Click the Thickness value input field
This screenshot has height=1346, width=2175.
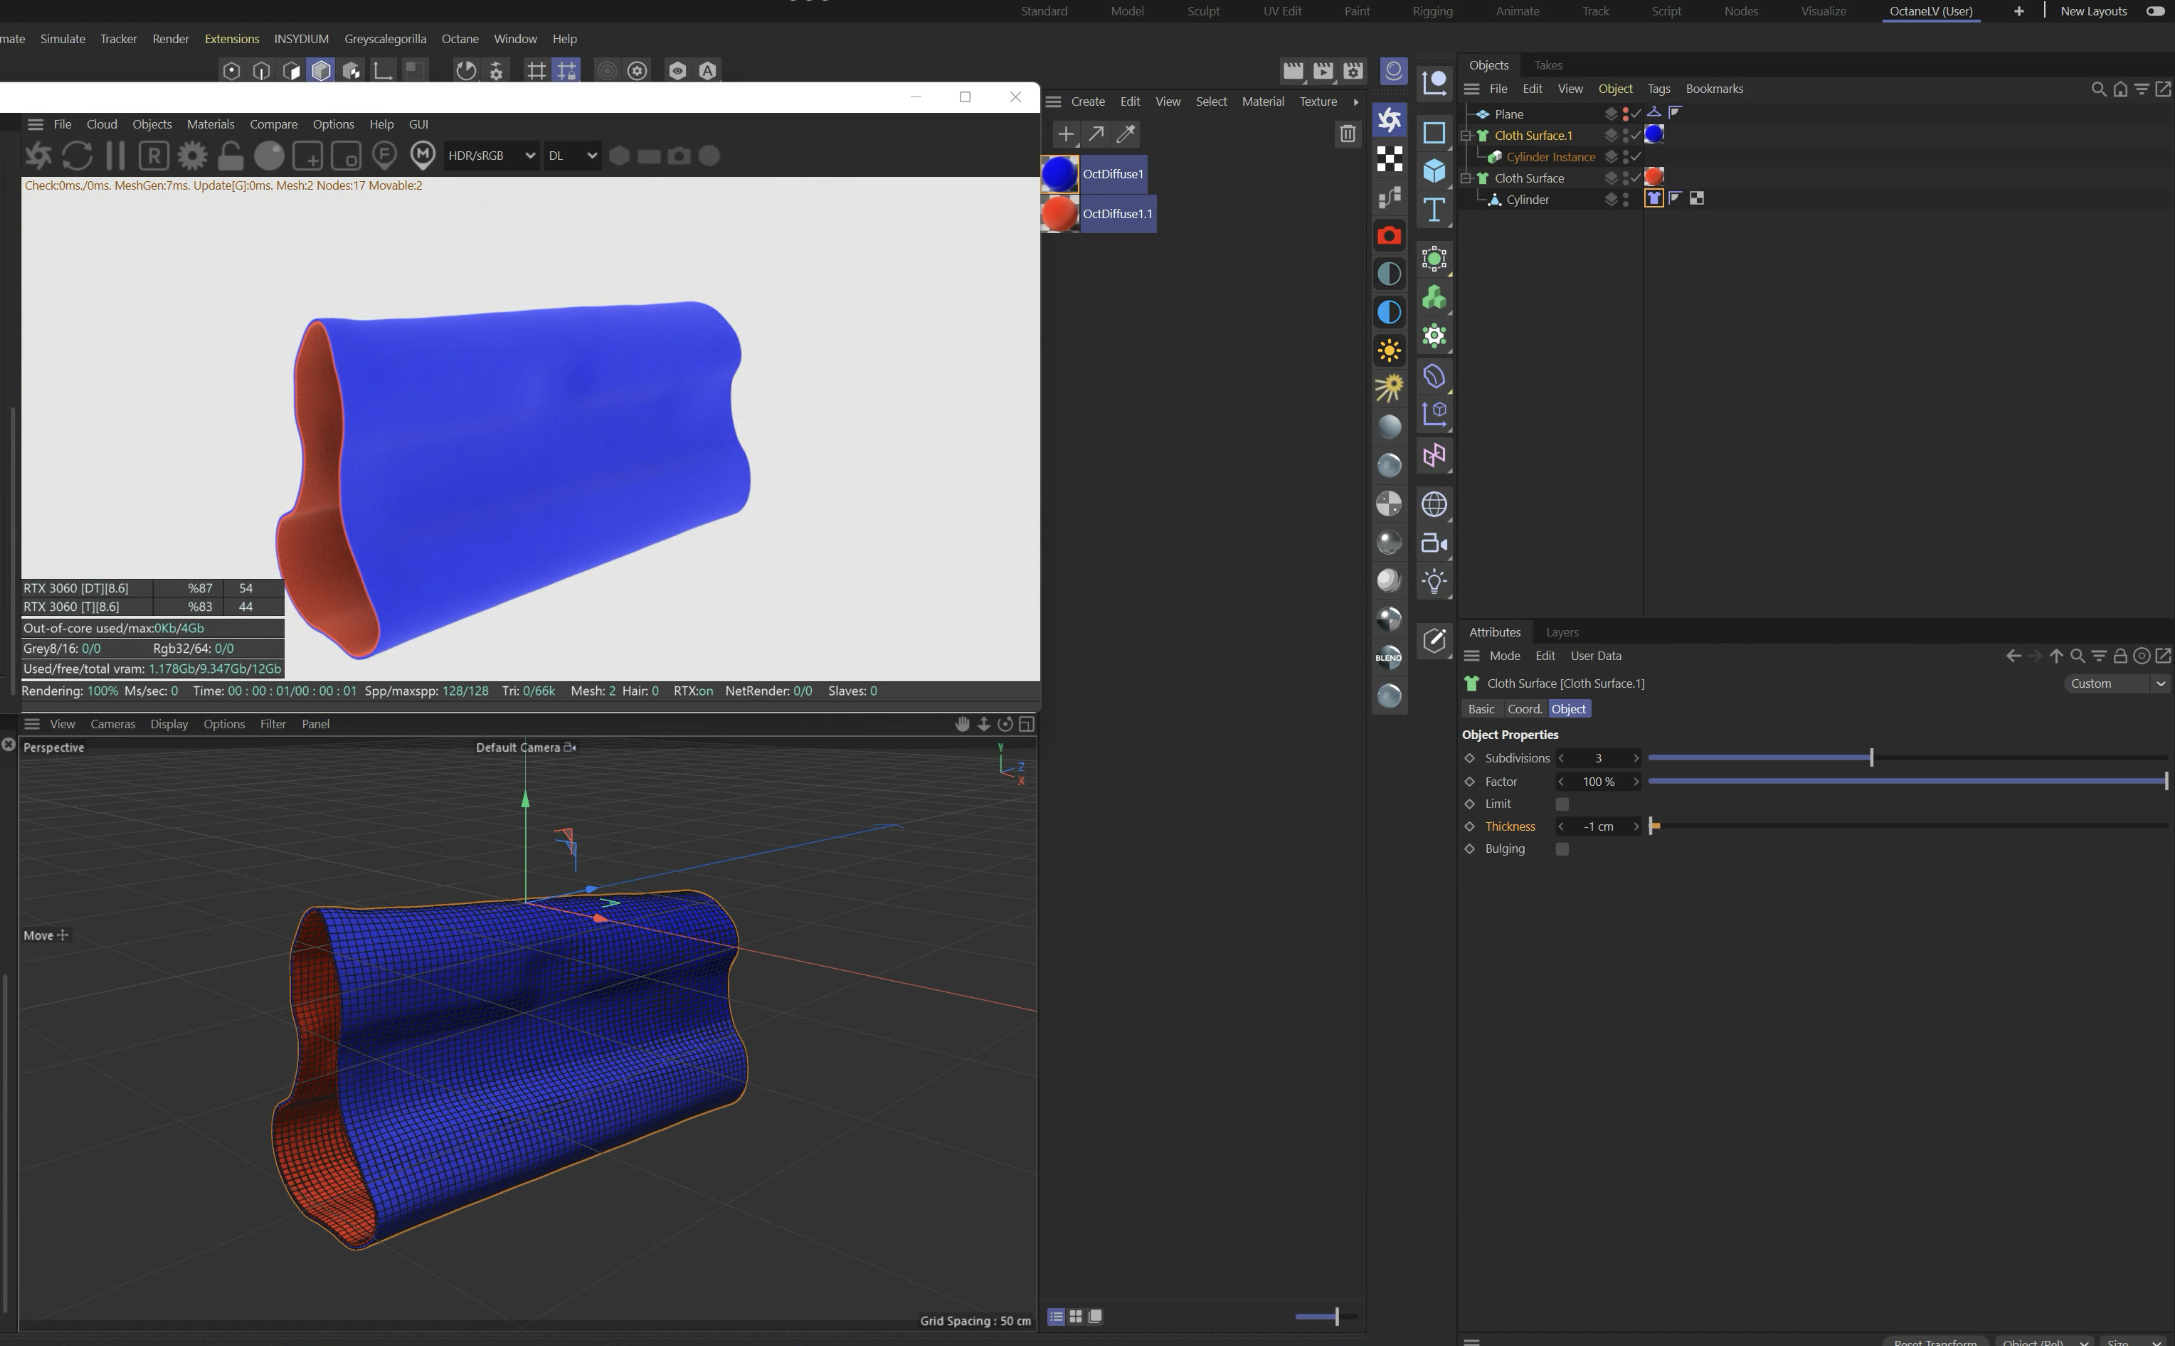(x=1598, y=827)
